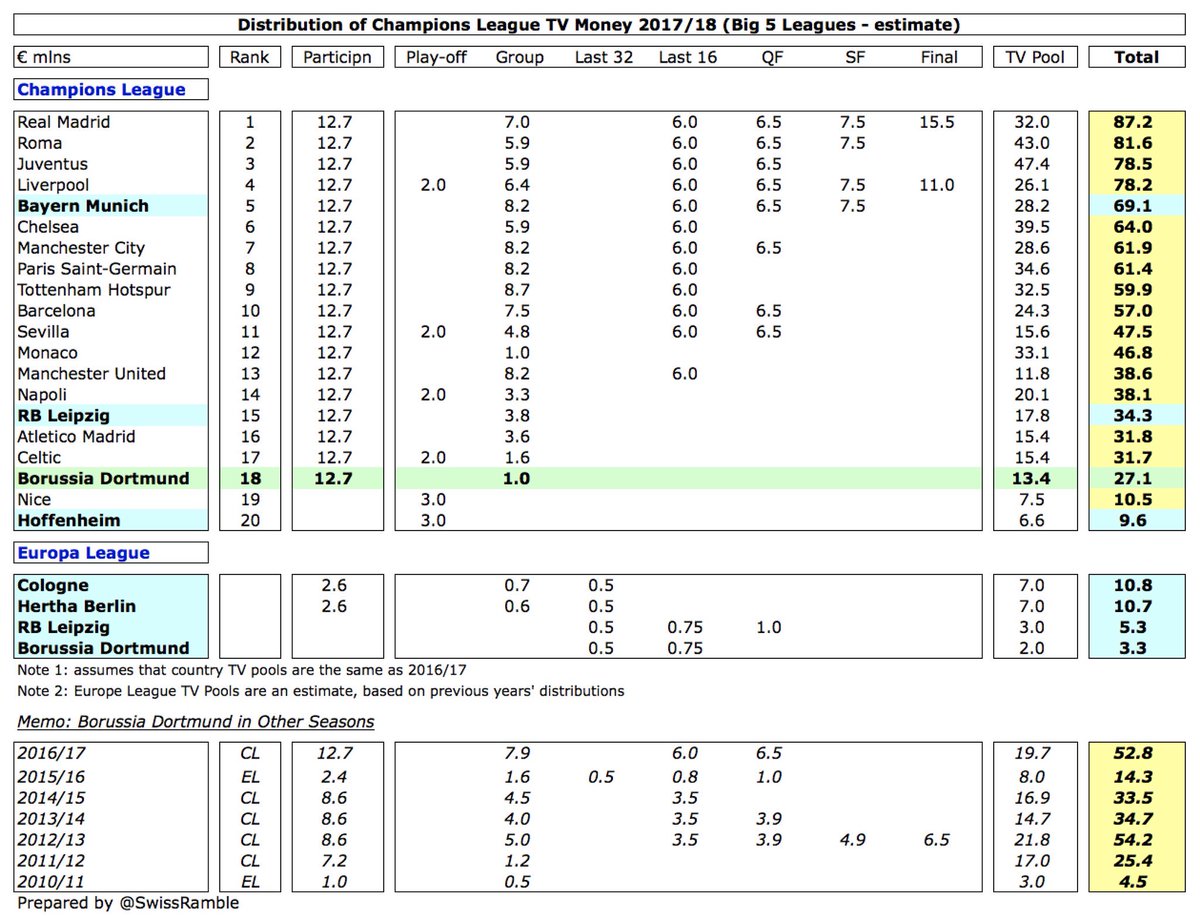1200x918 pixels.
Task: Click the 'Napoli' team name
Action: pos(44,395)
